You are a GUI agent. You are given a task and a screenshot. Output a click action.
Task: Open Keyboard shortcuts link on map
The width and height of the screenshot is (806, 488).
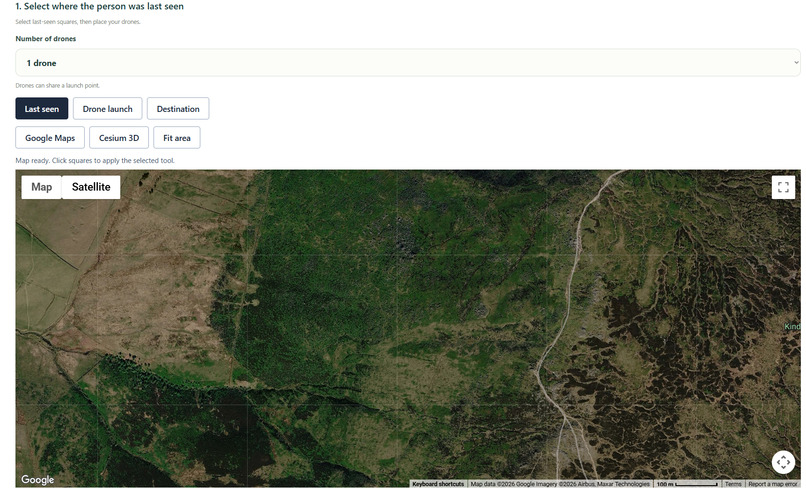pyautogui.click(x=438, y=484)
